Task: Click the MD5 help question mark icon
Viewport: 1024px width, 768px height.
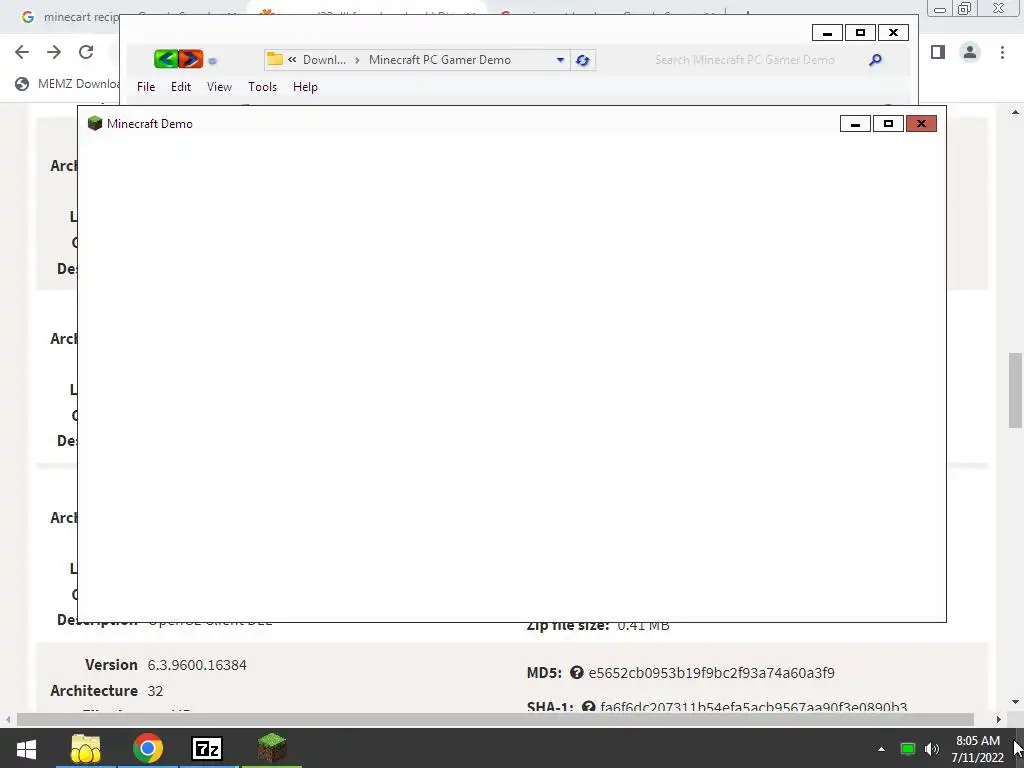Action: click(x=577, y=672)
